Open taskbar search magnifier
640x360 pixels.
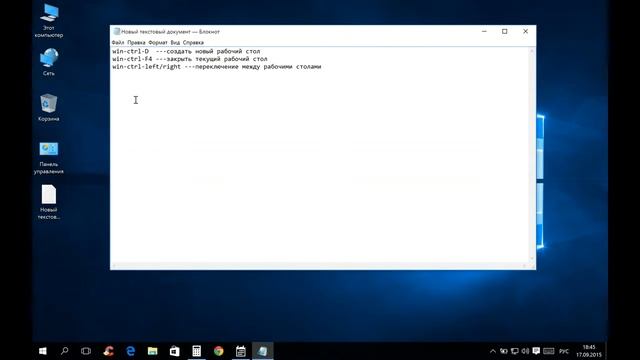tap(64, 351)
